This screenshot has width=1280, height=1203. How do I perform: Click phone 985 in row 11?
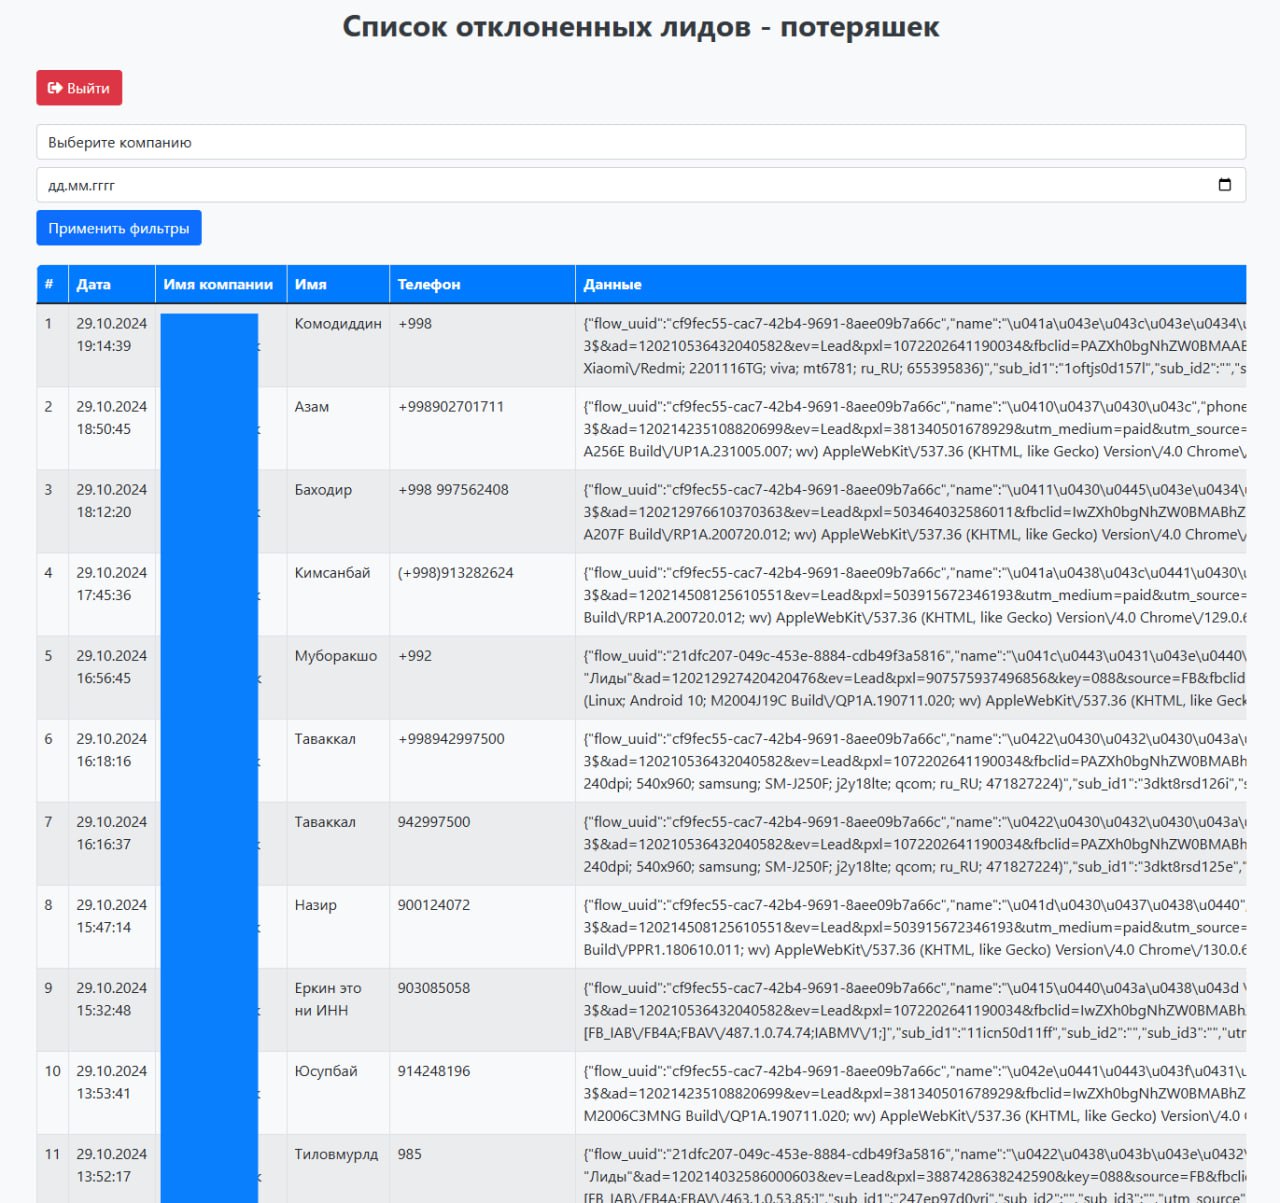pyautogui.click(x=410, y=1153)
